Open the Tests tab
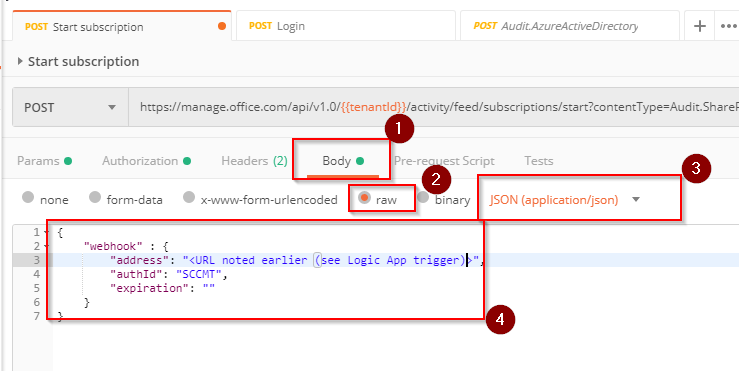This screenshot has height=371, width=739. 539,161
